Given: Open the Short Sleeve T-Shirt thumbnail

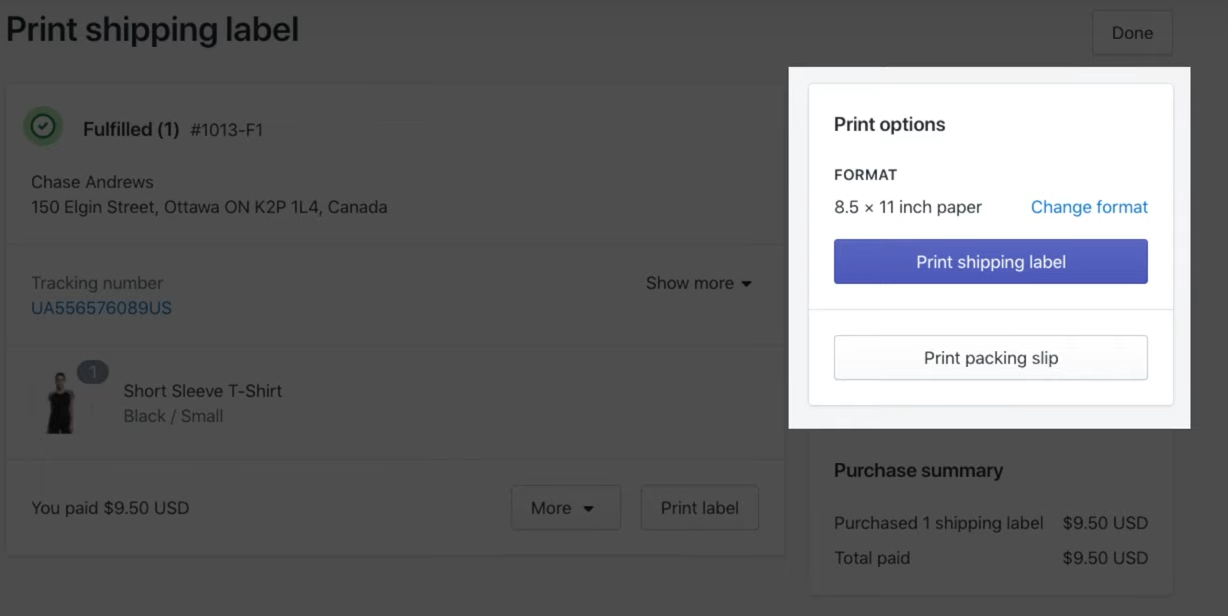Looking at the screenshot, I should click(x=60, y=402).
